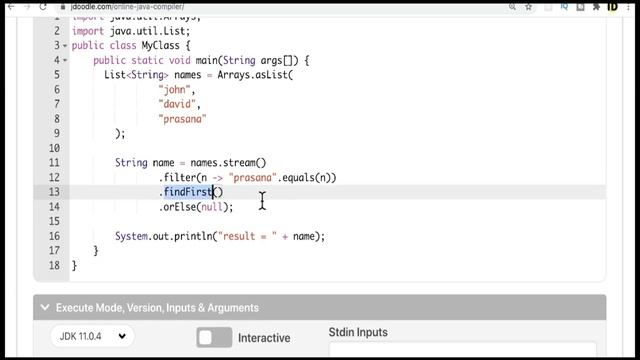Image resolution: width=640 pixels, height=360 pixels.
Task: Click the "john" string on line 6
Action: click(x=174, y=89)
